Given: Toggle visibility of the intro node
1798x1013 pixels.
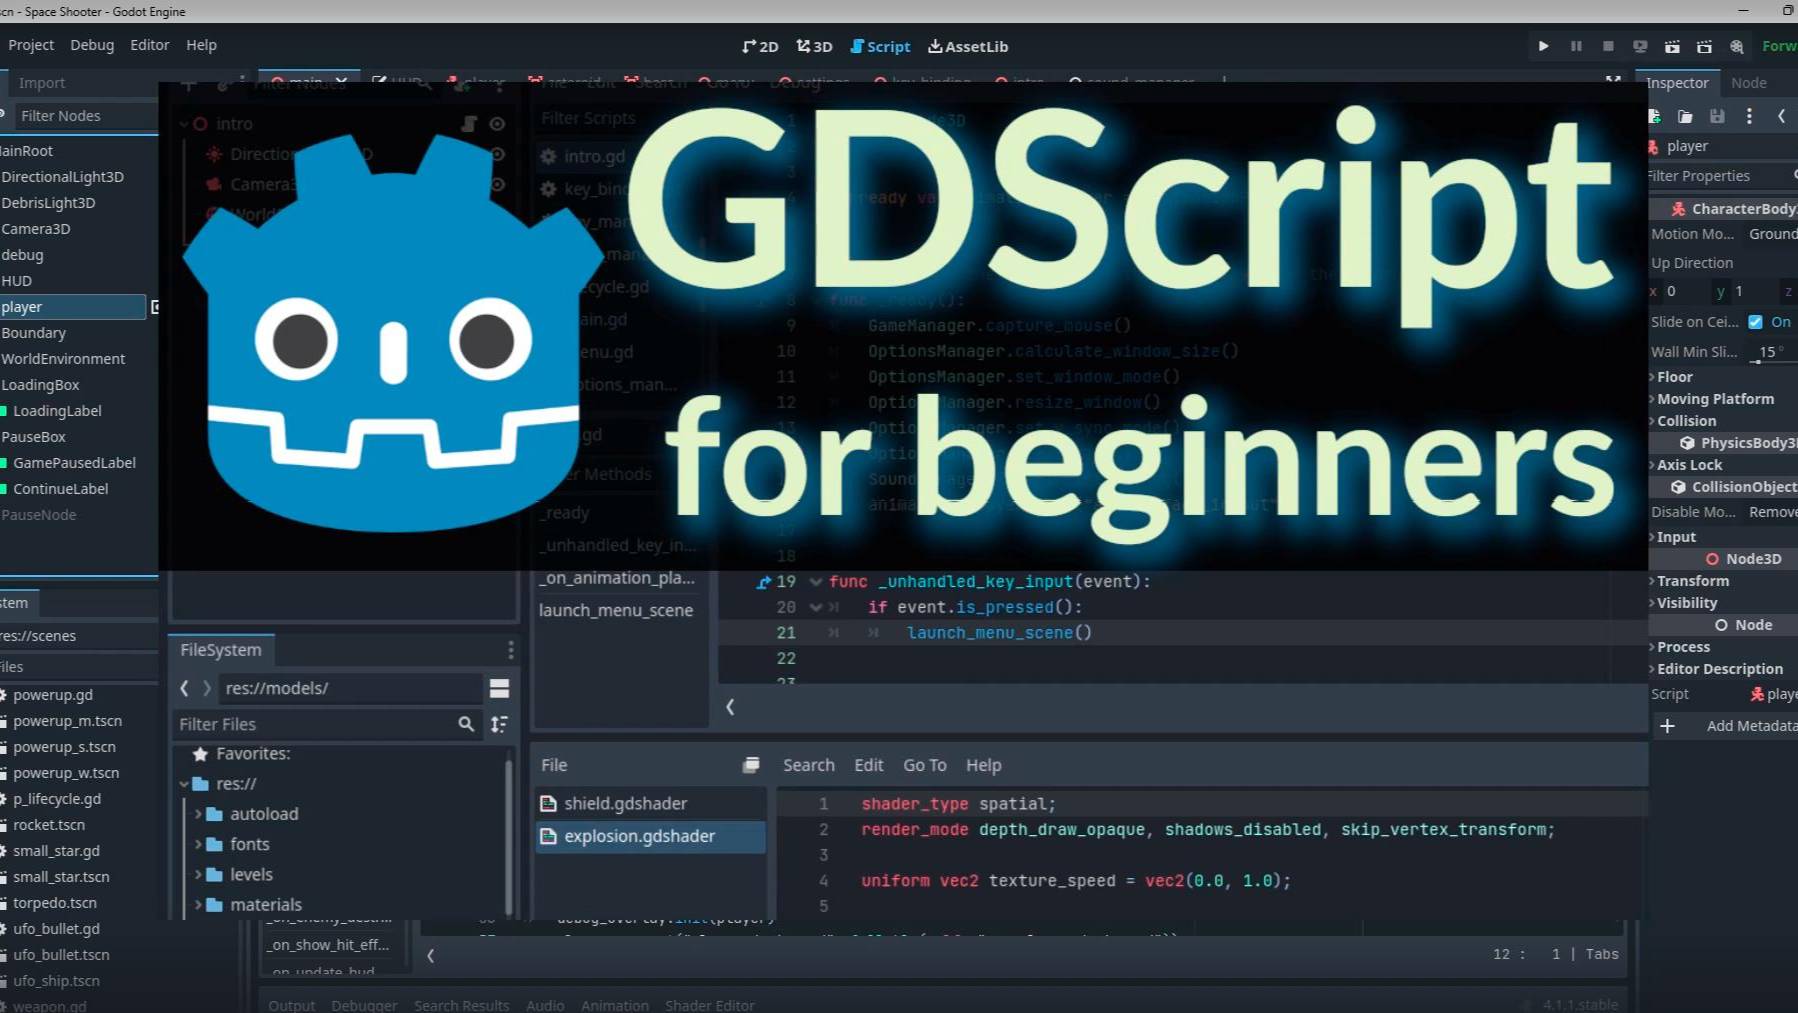Looking at the screenshot, I should pos(497,124).
